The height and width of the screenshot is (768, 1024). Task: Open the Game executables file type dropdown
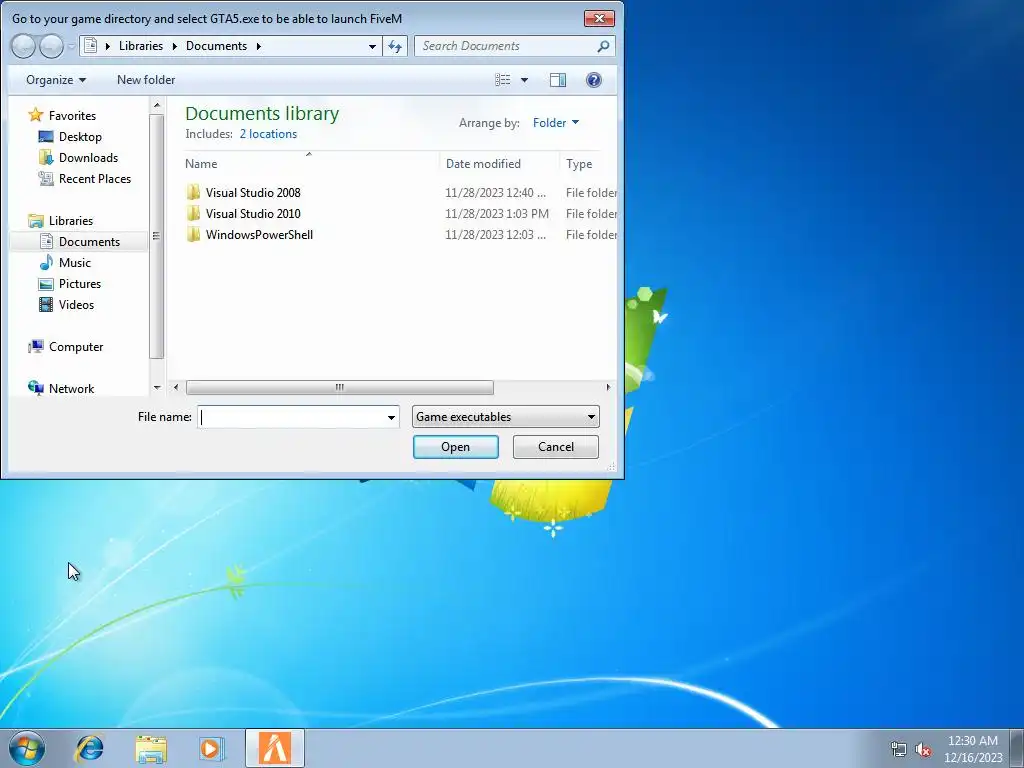(505, 417)
